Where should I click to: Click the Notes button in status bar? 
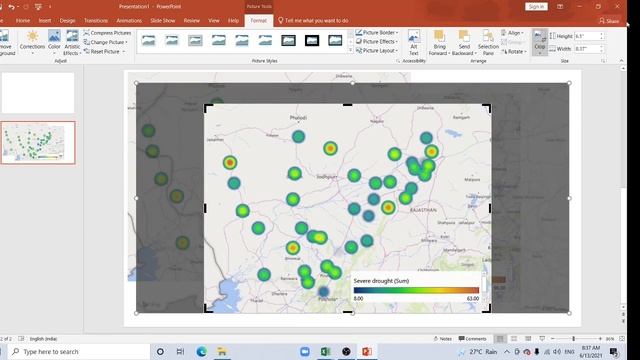[442, 339]
